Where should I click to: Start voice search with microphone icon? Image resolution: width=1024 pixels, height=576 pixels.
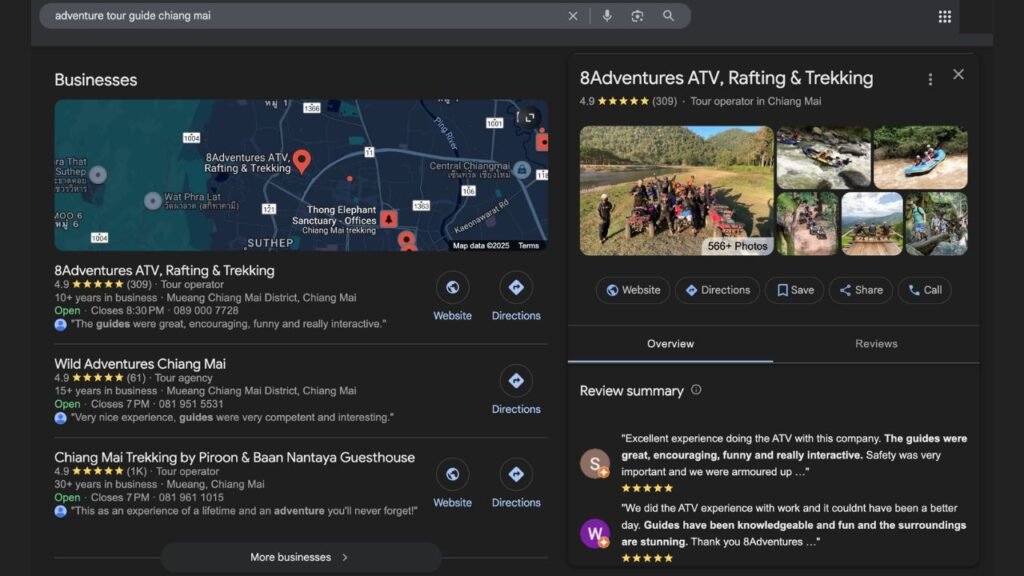coord(607,16)
